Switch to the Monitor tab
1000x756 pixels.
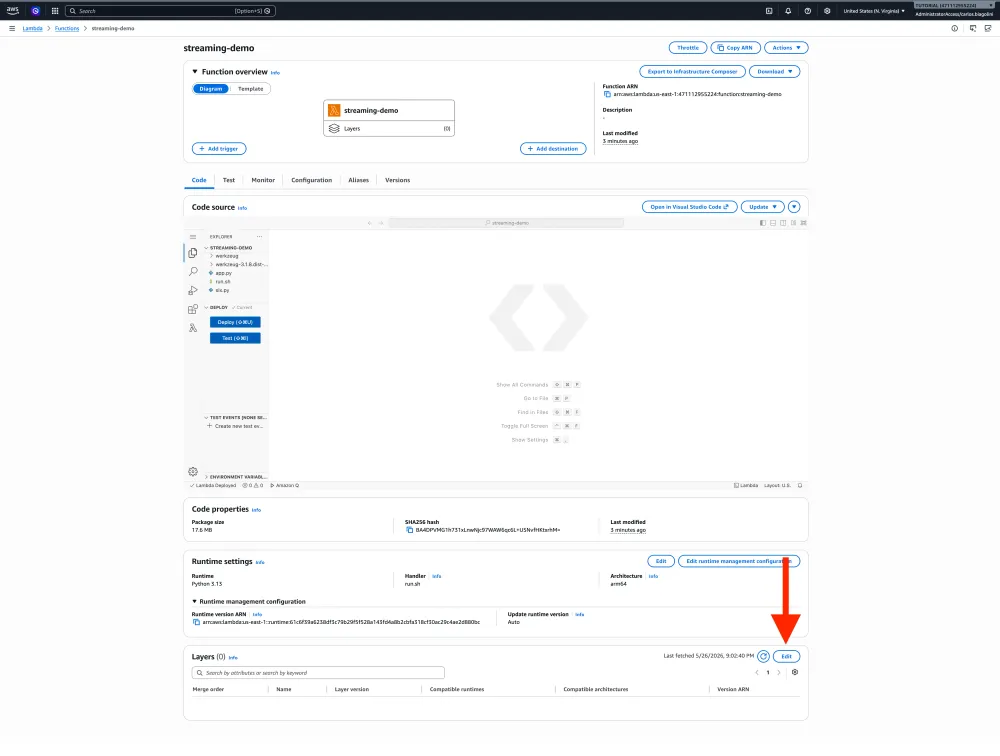coord(263,180)
